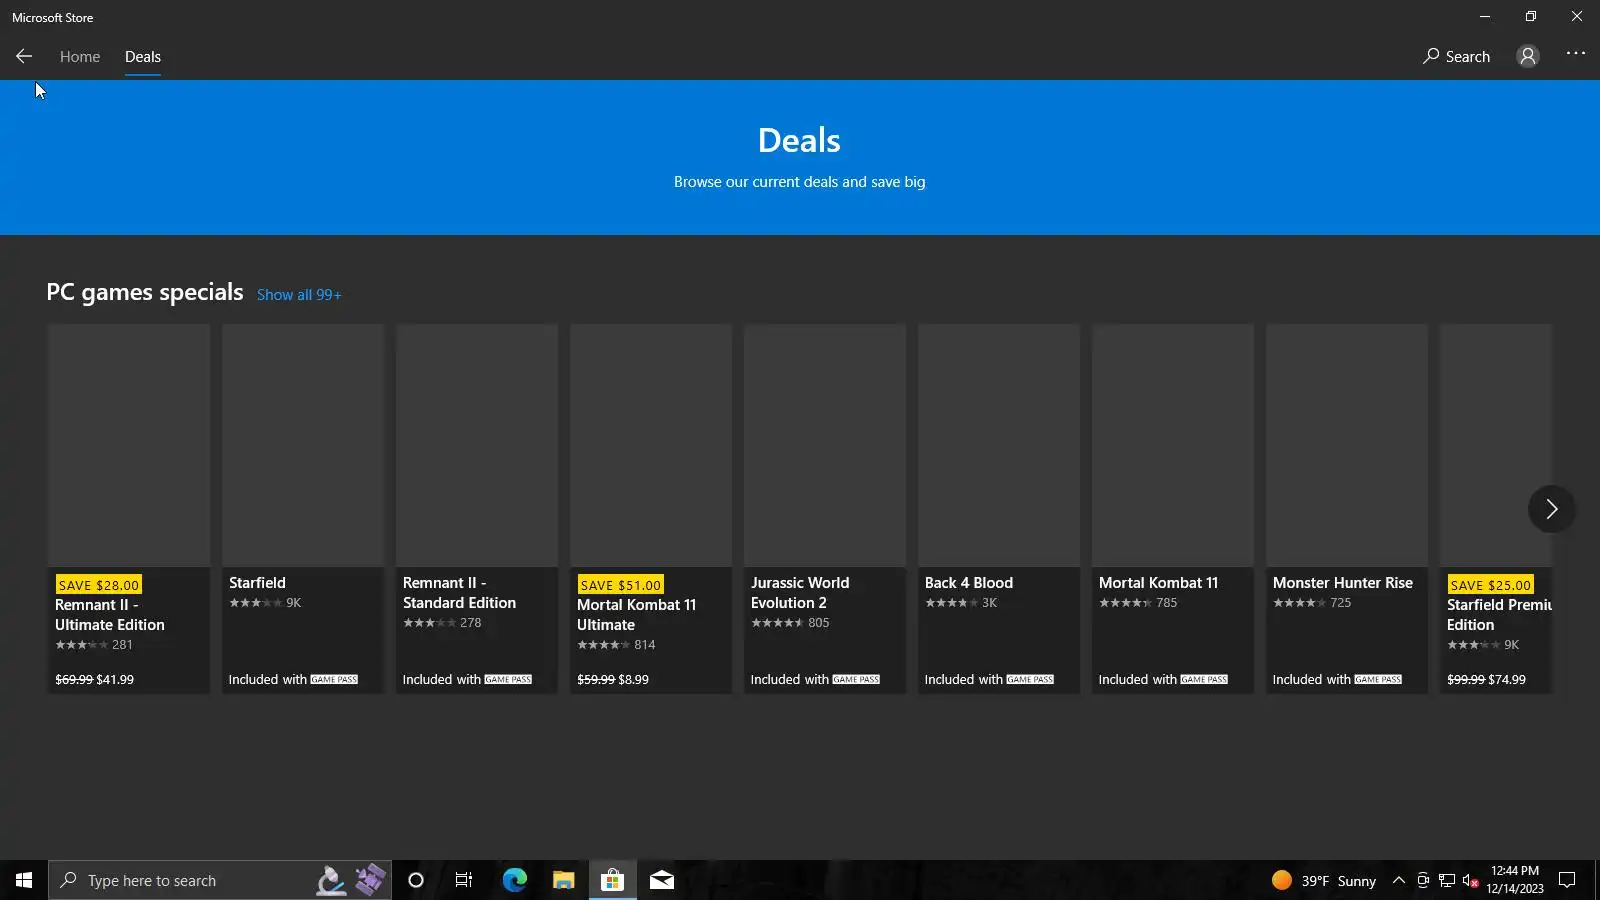Open the network status tray icon
This screenshot has height=900, width=1600.
1446,880
